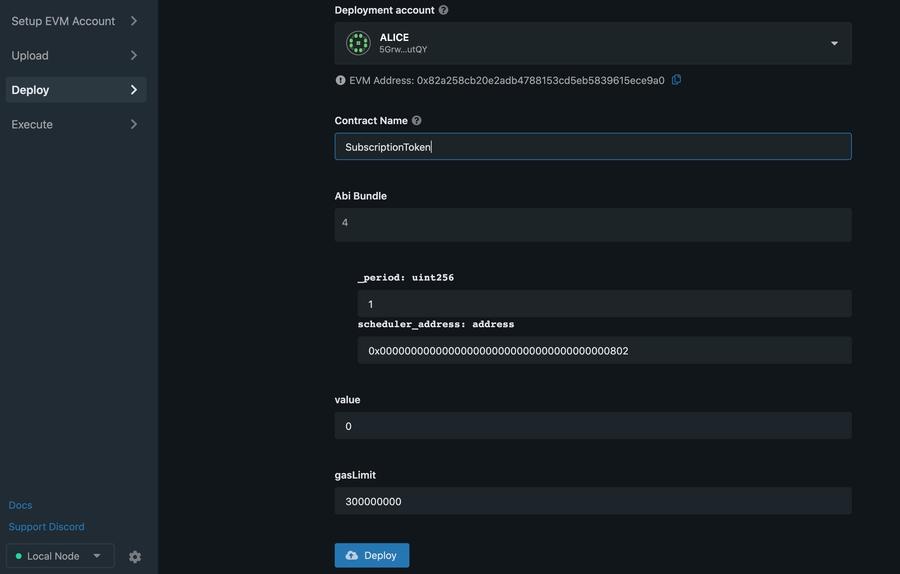Click the EVM Address info icon
The height and width of the screenshot is (574, 900).
coord(340,80)
